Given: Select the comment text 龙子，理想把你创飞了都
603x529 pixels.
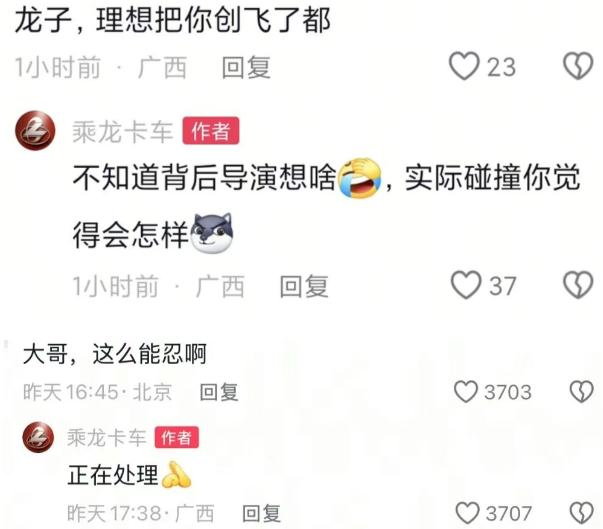Looking at the screenshot, I should [x=173, y=20].
